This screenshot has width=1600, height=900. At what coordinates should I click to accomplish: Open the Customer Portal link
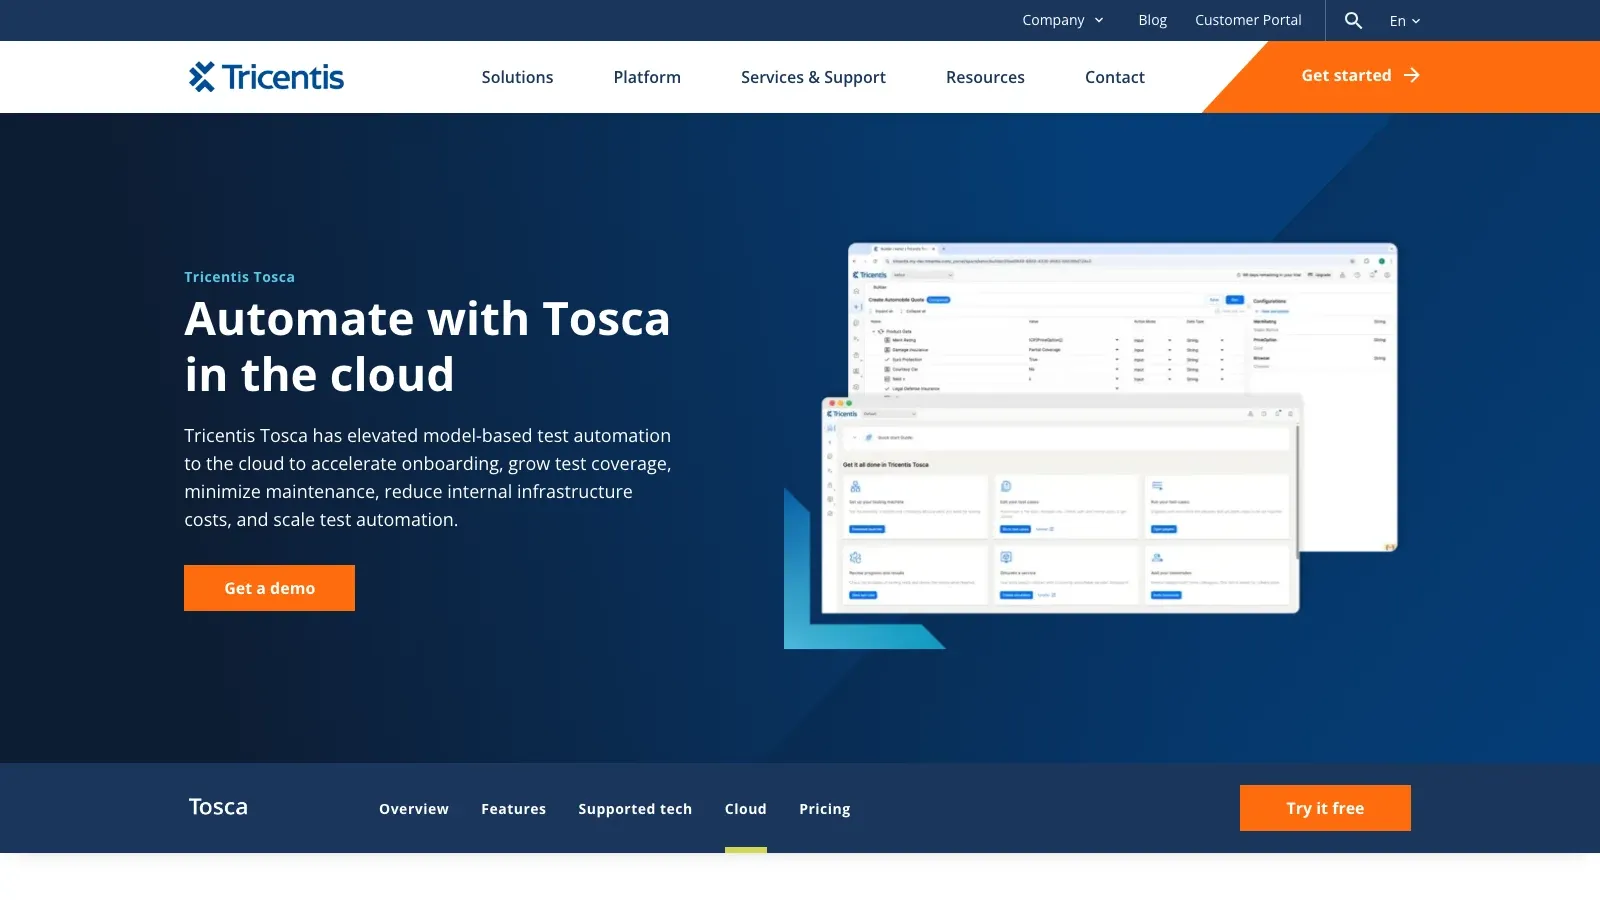coord(1248,20)
